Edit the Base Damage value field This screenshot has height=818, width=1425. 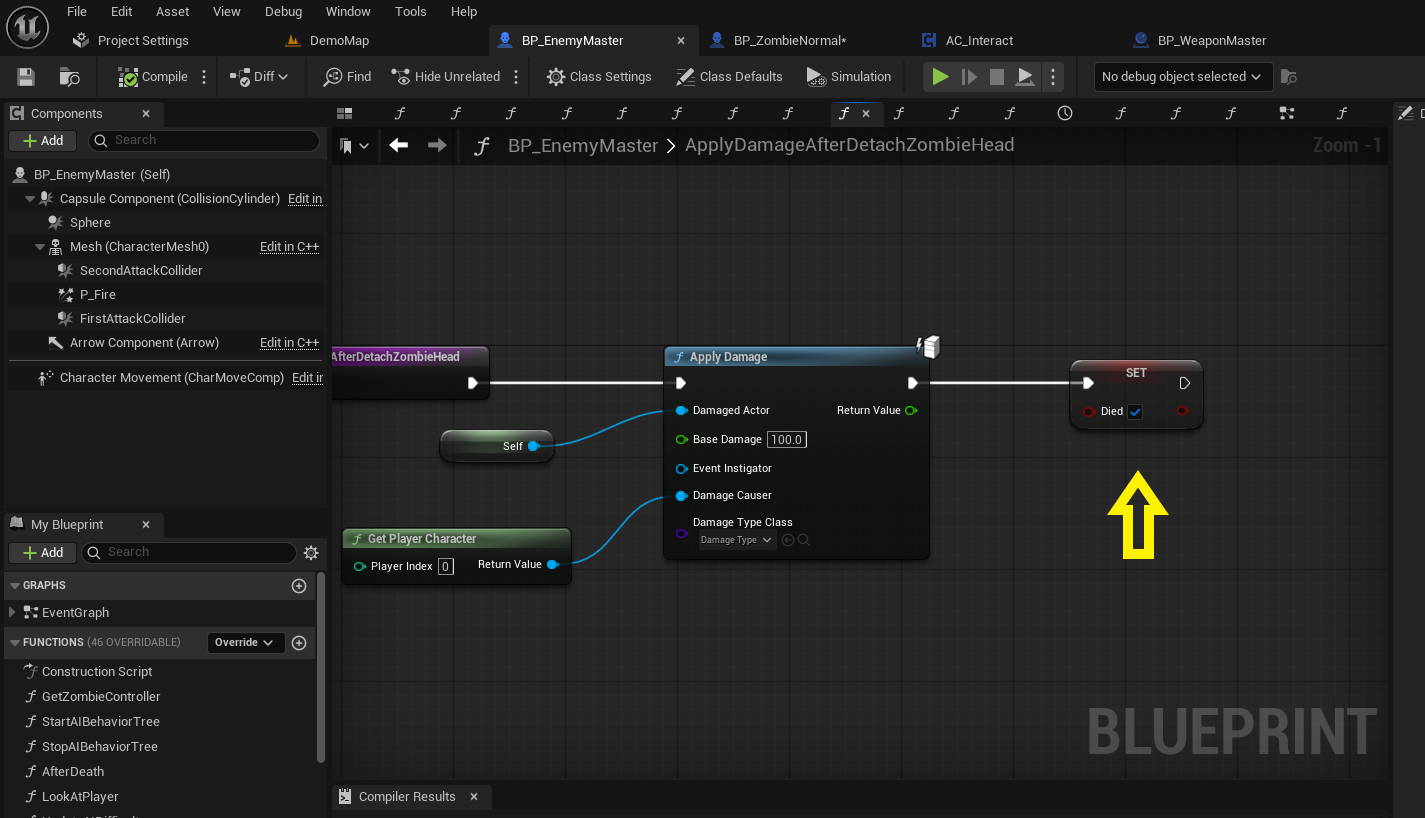pyautogui.click(x=787, y=440)
